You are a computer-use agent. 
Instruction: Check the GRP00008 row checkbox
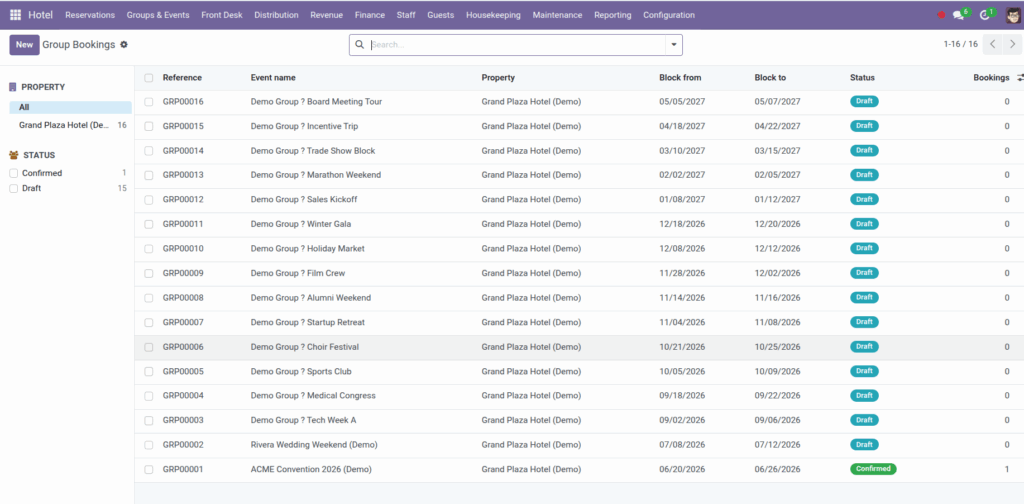(x=149, y=298)
